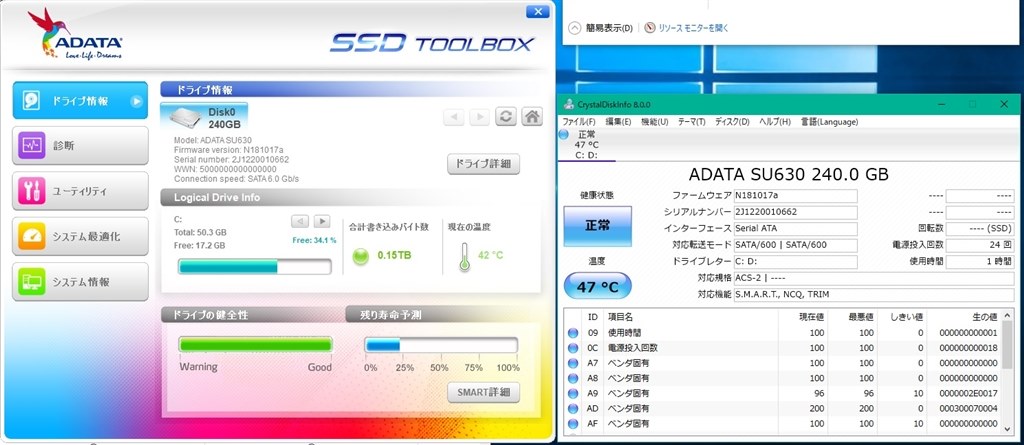Open CrystalDiskInfo 言語(Language) menu

tap(829, 122)
